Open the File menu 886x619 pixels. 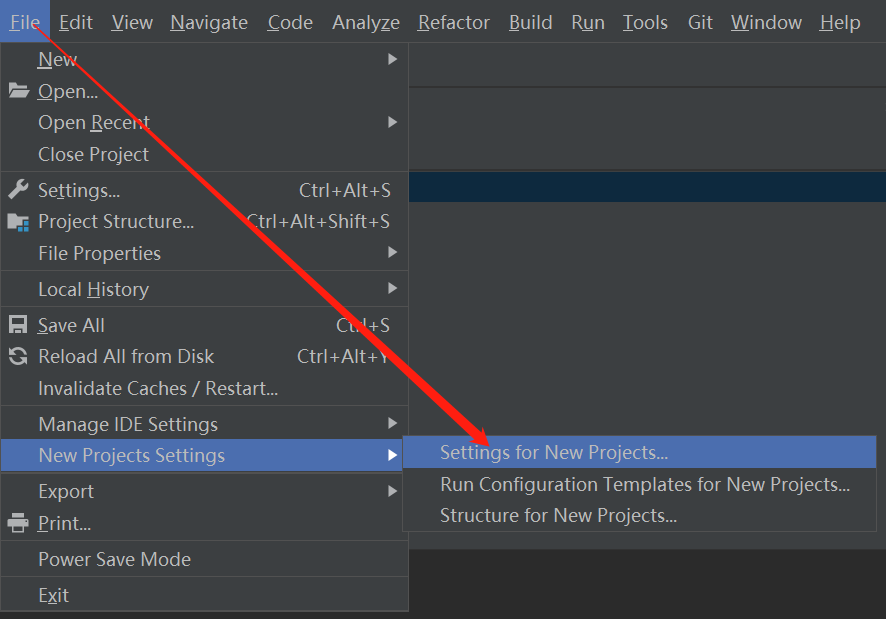[25, 22]
